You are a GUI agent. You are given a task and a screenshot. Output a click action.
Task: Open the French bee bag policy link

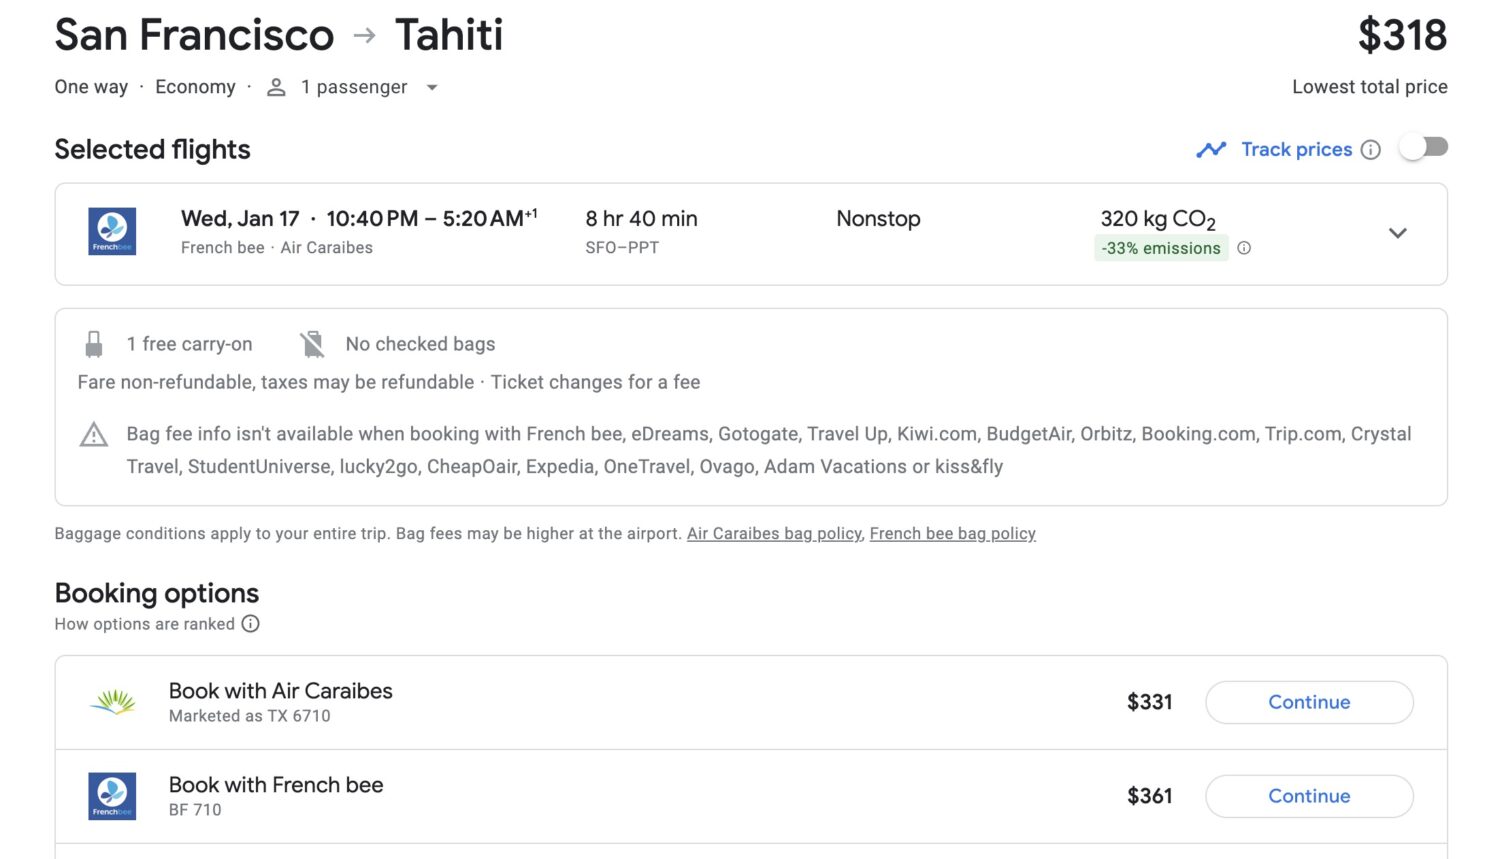pos(952,533)
